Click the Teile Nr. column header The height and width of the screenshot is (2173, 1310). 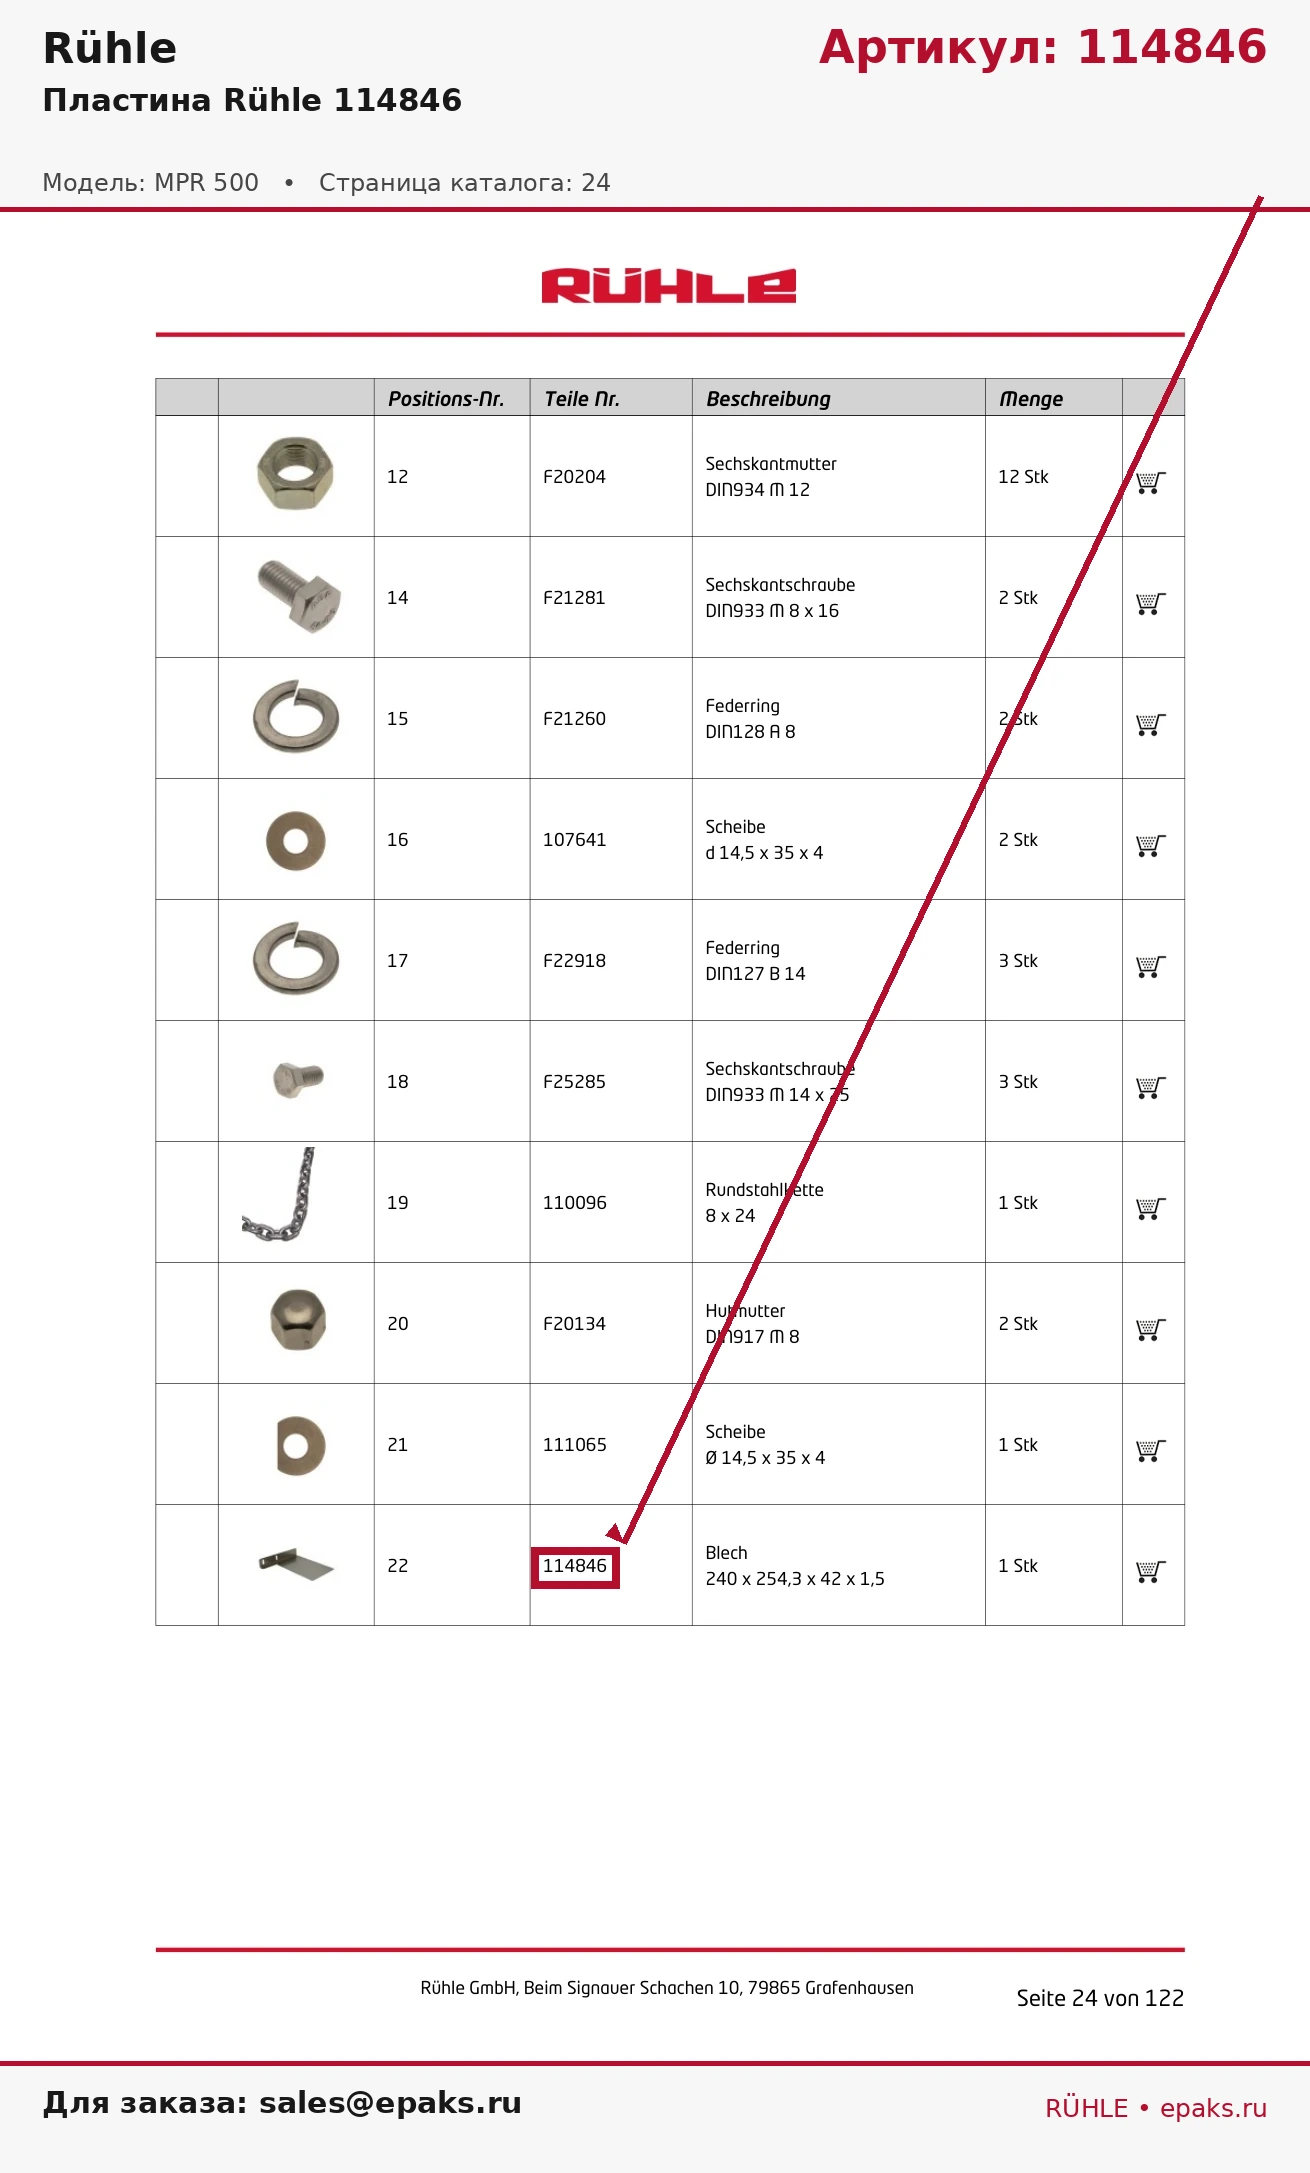point(582,399)
